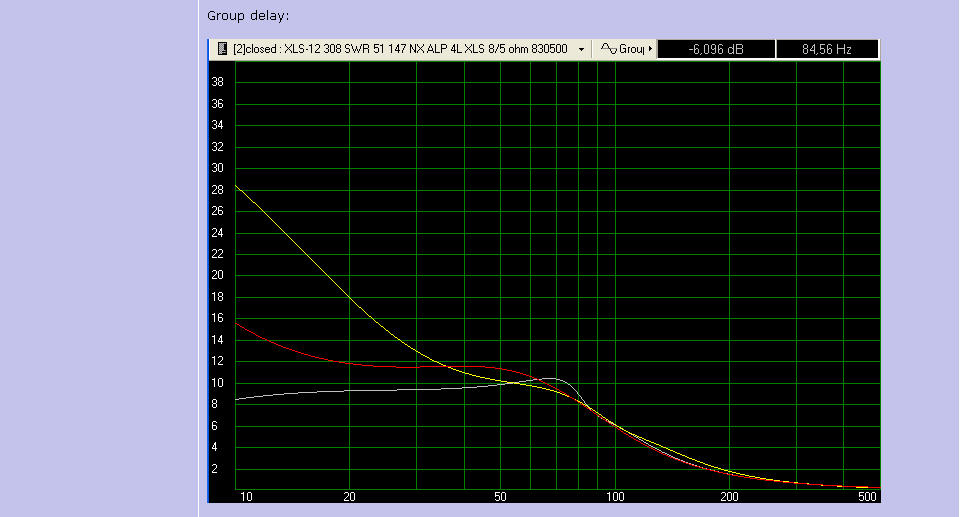Click the -6,096 dB readout field

tap(716, 50)
